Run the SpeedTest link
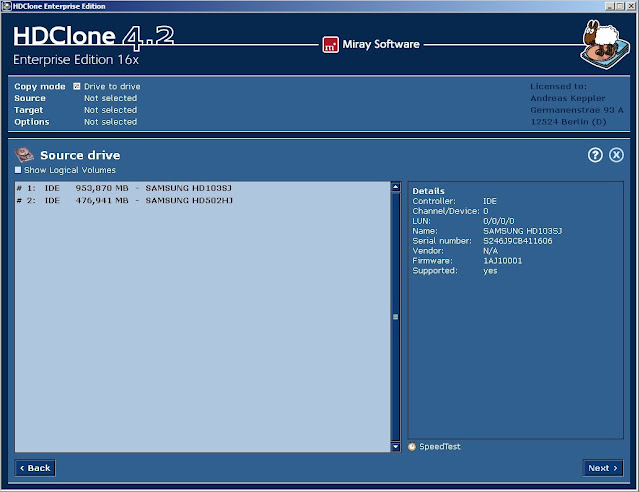The height and width of the screenshot is (492, 640). click(x=440, y=447)
